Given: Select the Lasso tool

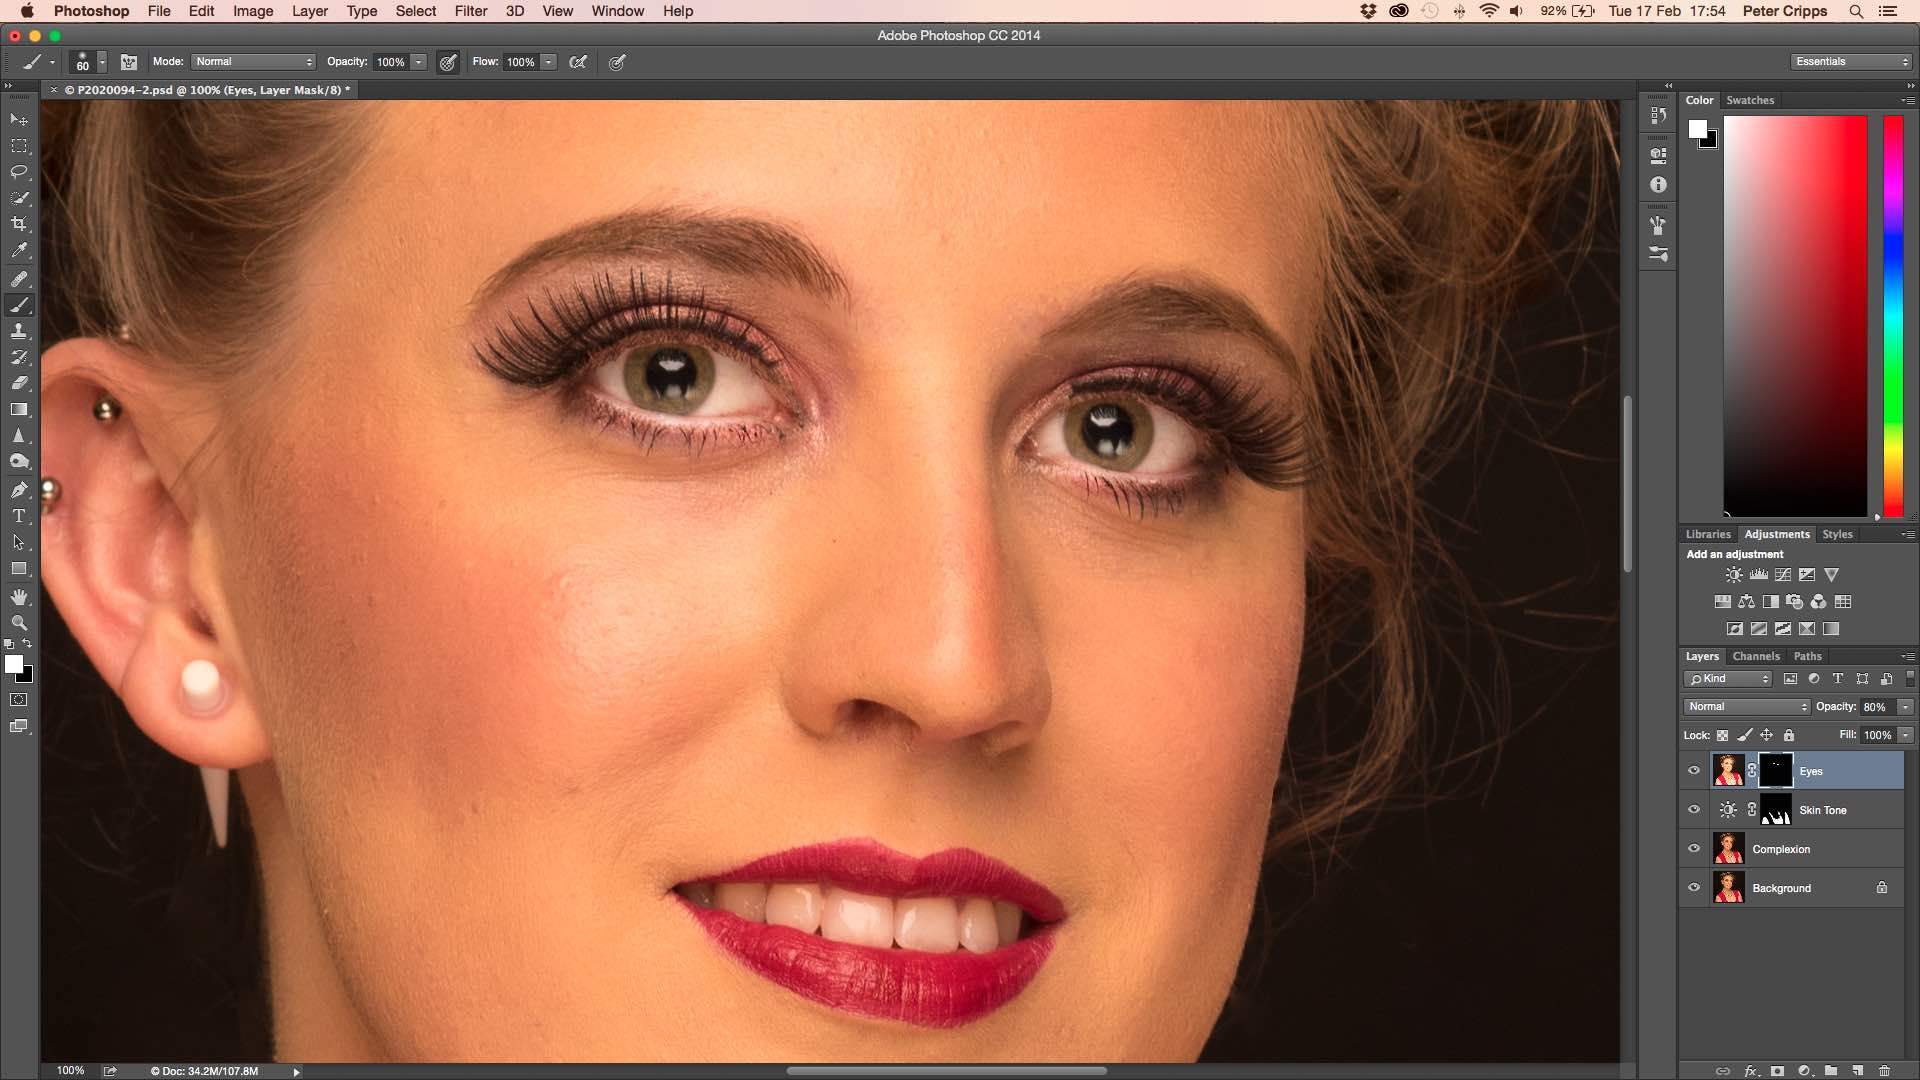Looking at the screenshot, I should coord(19,172).
